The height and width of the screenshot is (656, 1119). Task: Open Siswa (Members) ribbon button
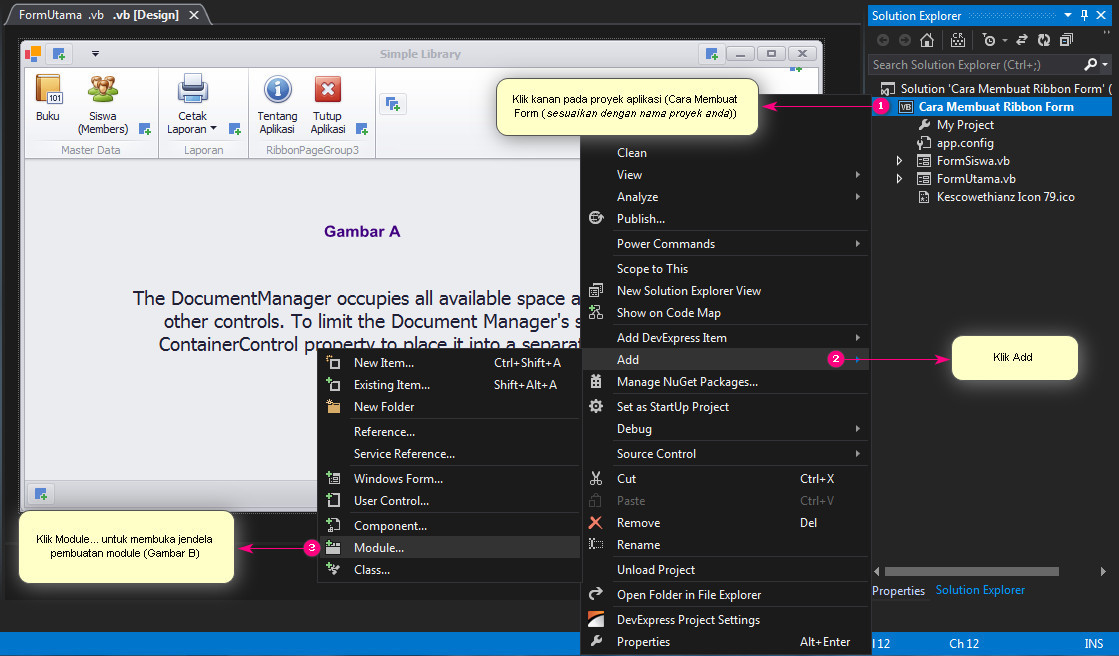coord(103,105)
